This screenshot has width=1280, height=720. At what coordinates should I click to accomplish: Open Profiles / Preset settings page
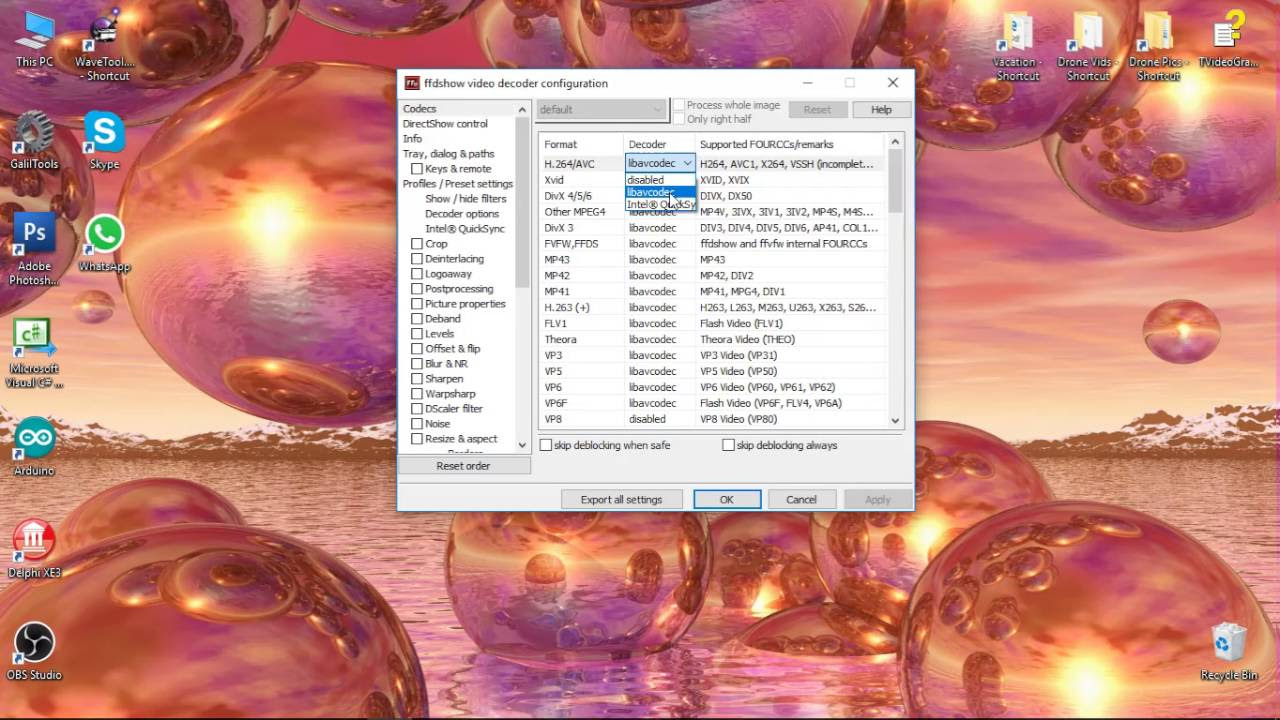(x=458, y=184)
